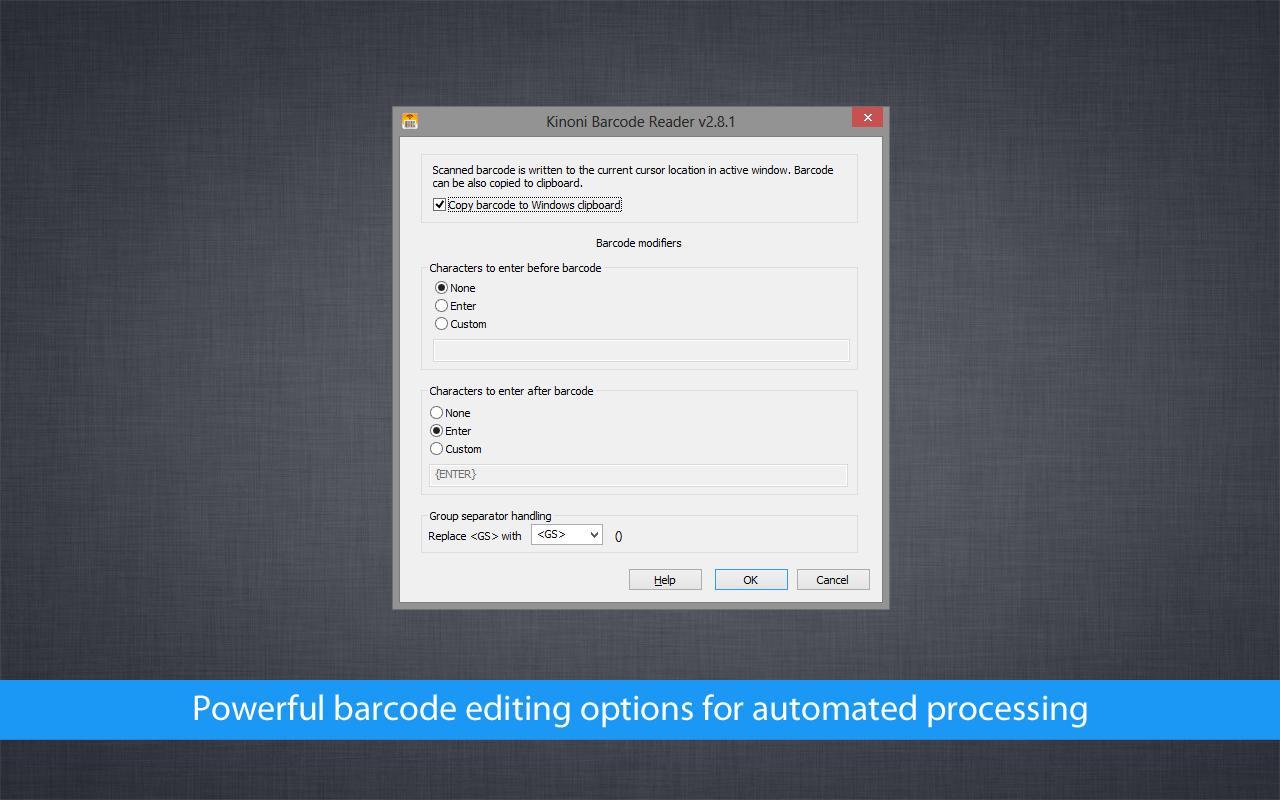This screenshot has width=1280, height=800.
Task: Select Enter for characters before barcode
Action: 441,305
